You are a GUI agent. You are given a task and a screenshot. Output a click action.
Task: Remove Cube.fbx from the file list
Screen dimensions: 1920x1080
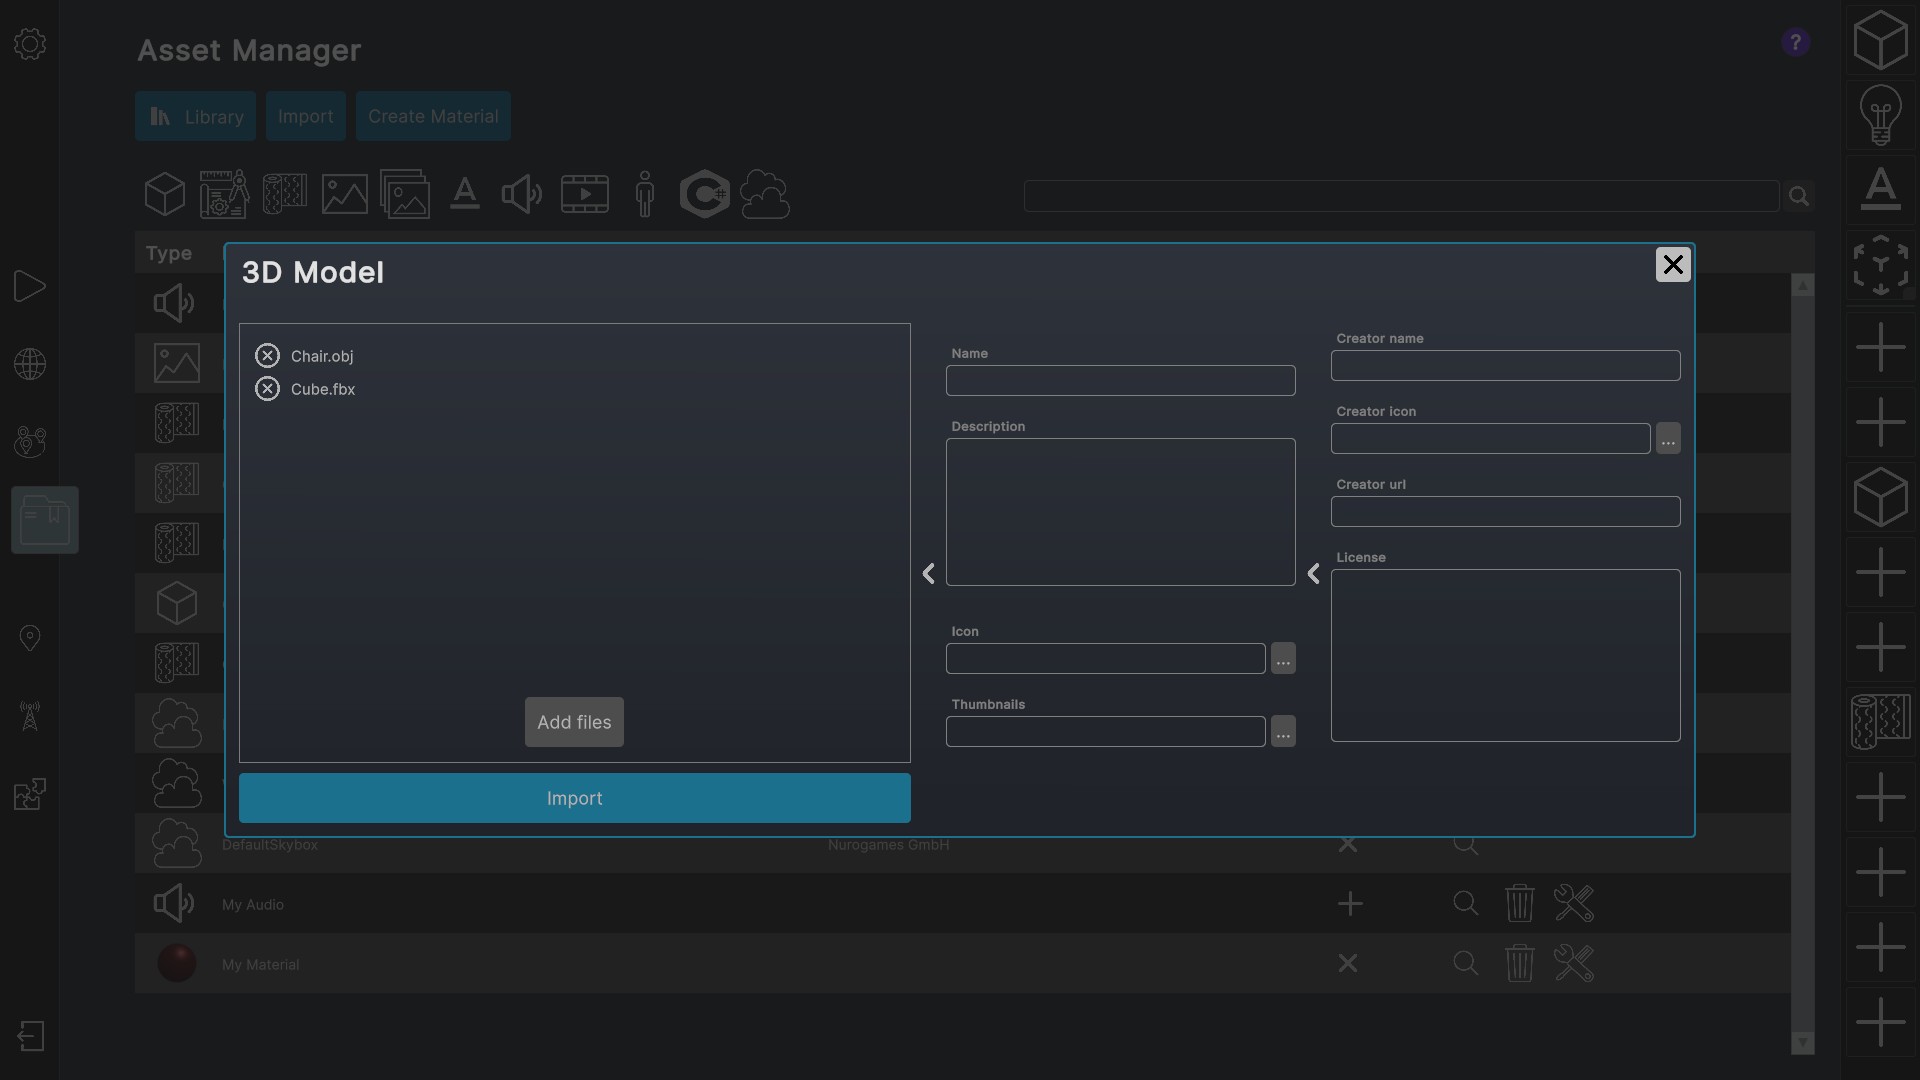(267, 389)
